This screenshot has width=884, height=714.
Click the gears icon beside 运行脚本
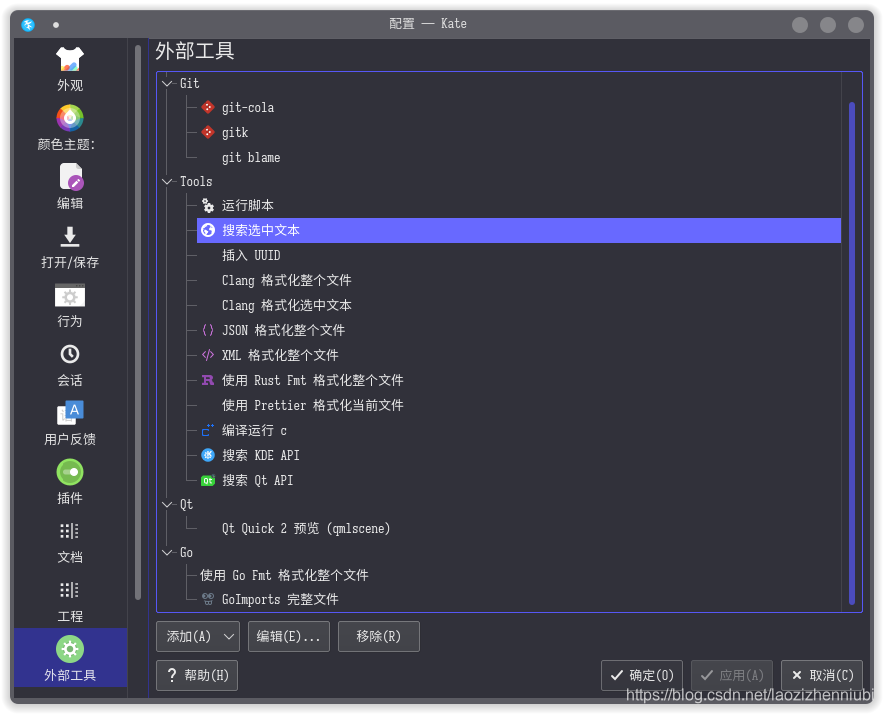208,205
